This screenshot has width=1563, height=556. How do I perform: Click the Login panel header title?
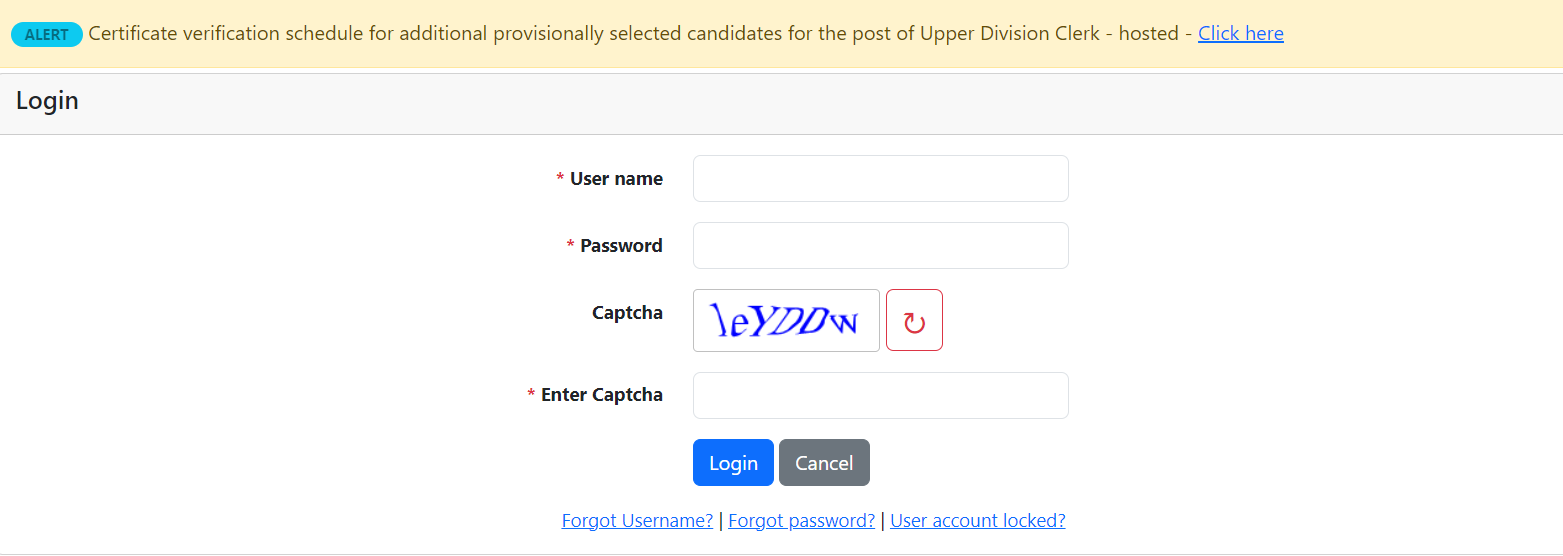47,101
